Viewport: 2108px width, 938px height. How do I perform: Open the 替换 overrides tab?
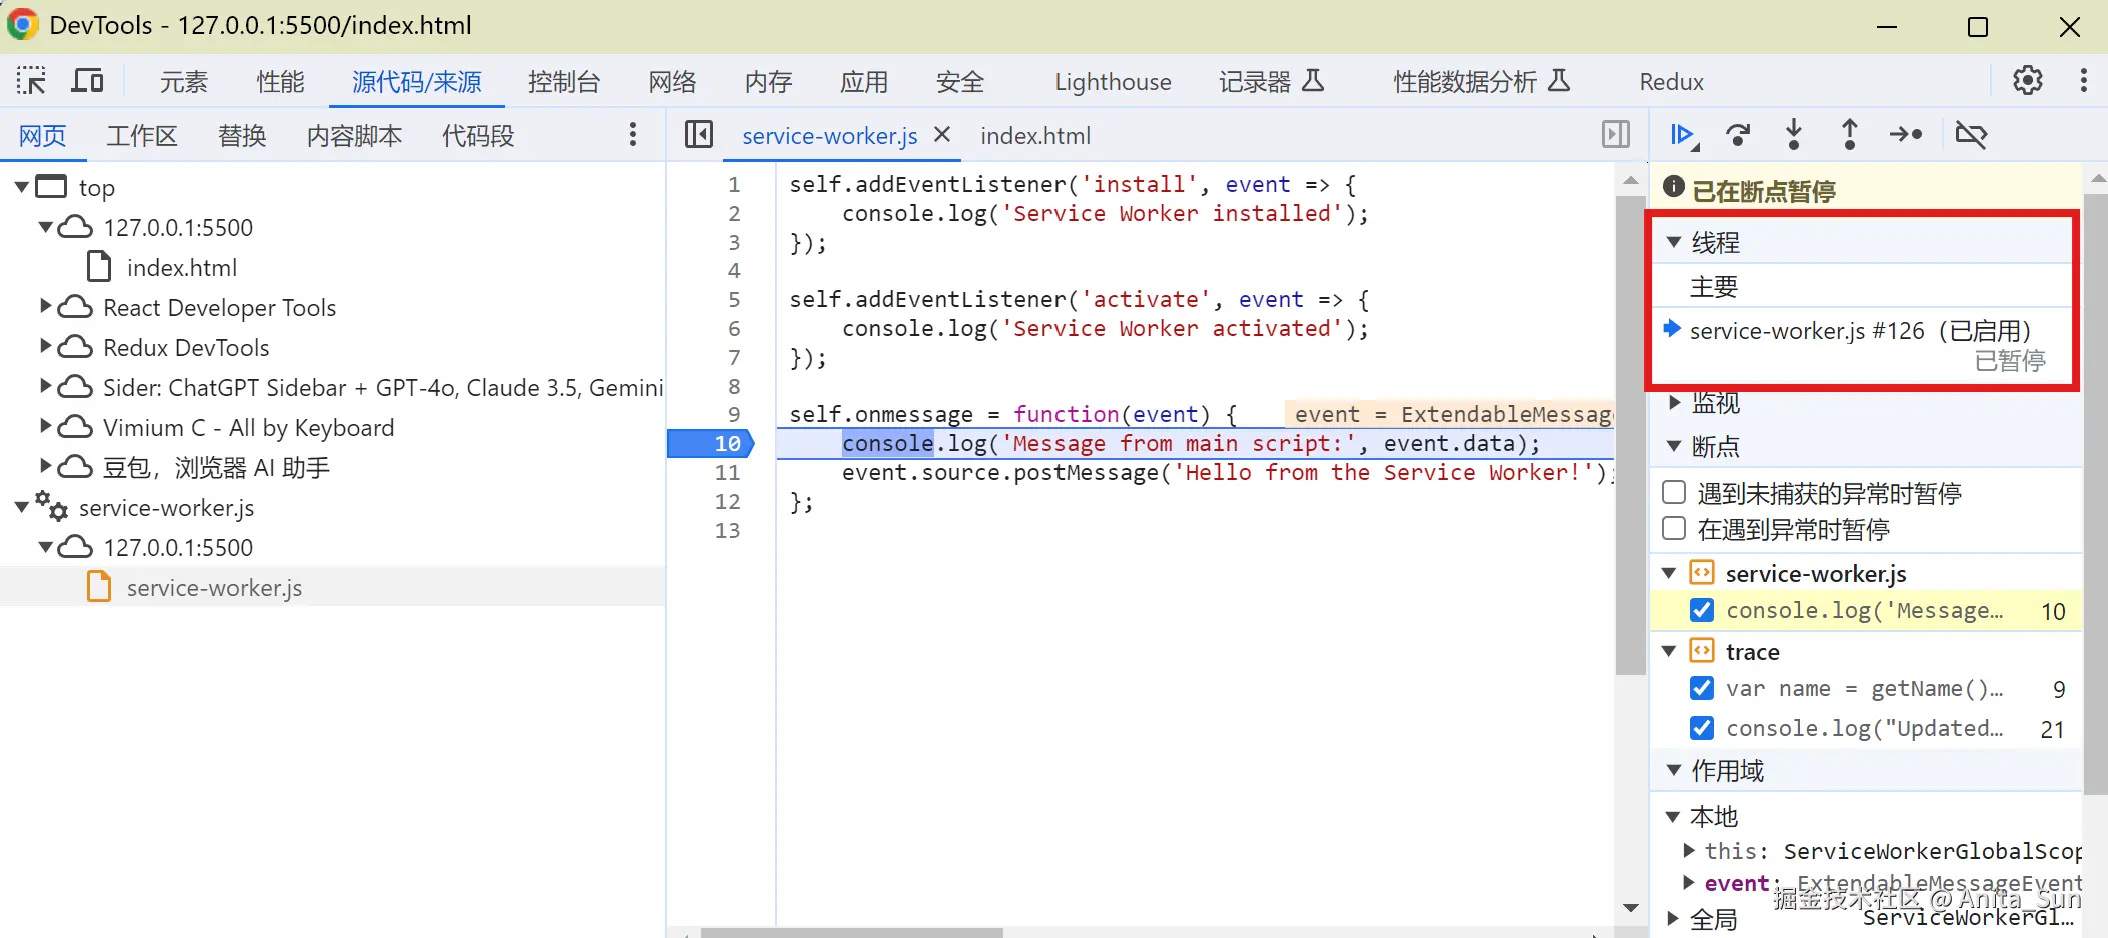242,136
